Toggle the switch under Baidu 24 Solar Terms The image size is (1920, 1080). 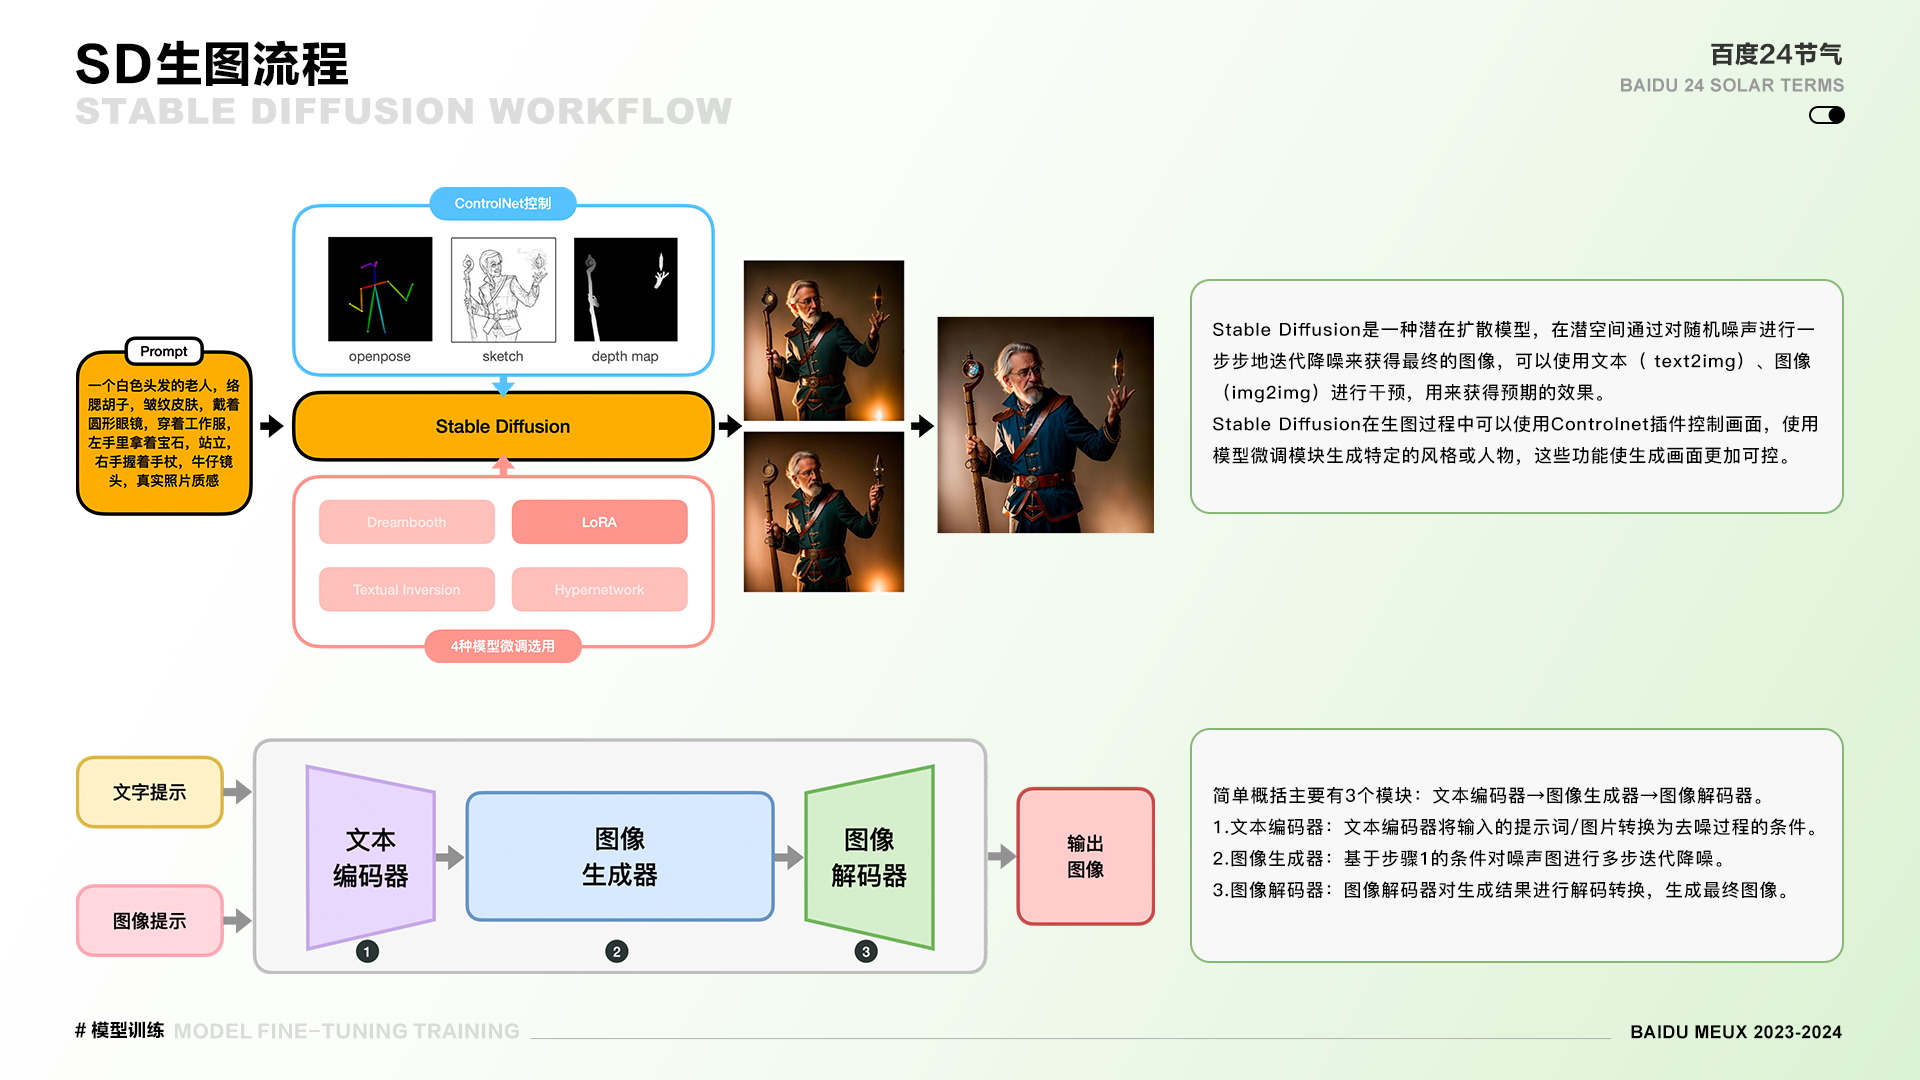(x=1826, y=115)
